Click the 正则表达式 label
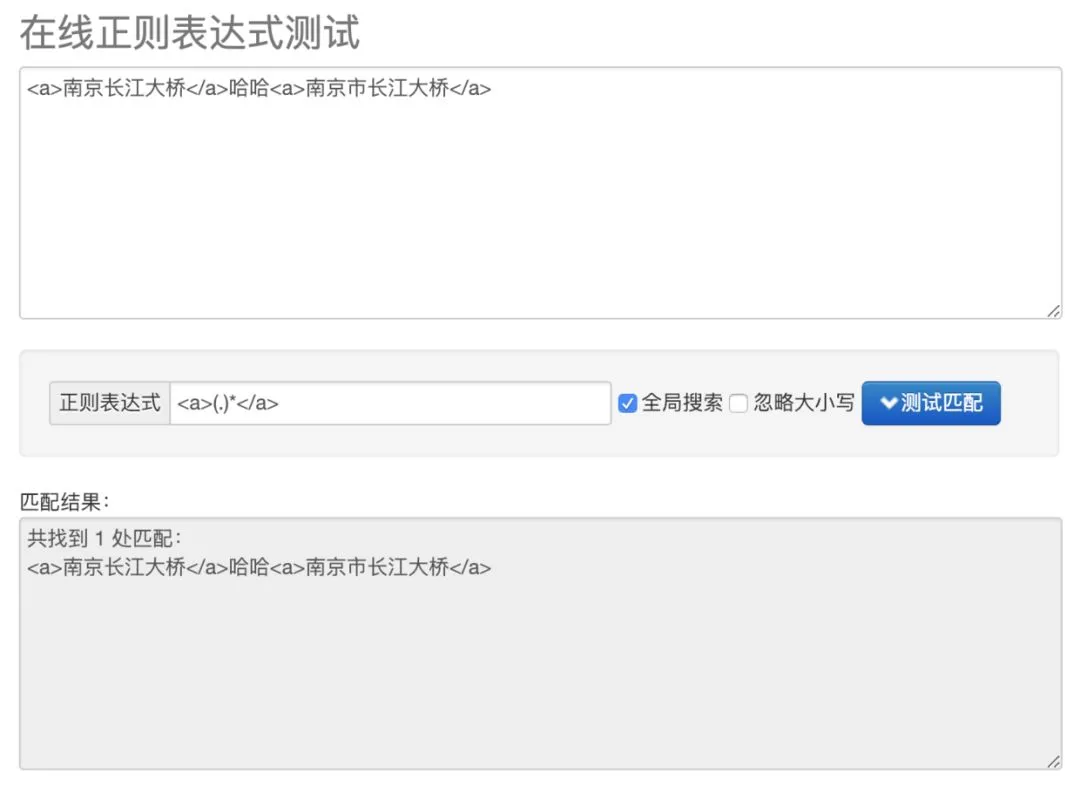The width and height of the screenshot is (1080, 786). click(109, 403)
